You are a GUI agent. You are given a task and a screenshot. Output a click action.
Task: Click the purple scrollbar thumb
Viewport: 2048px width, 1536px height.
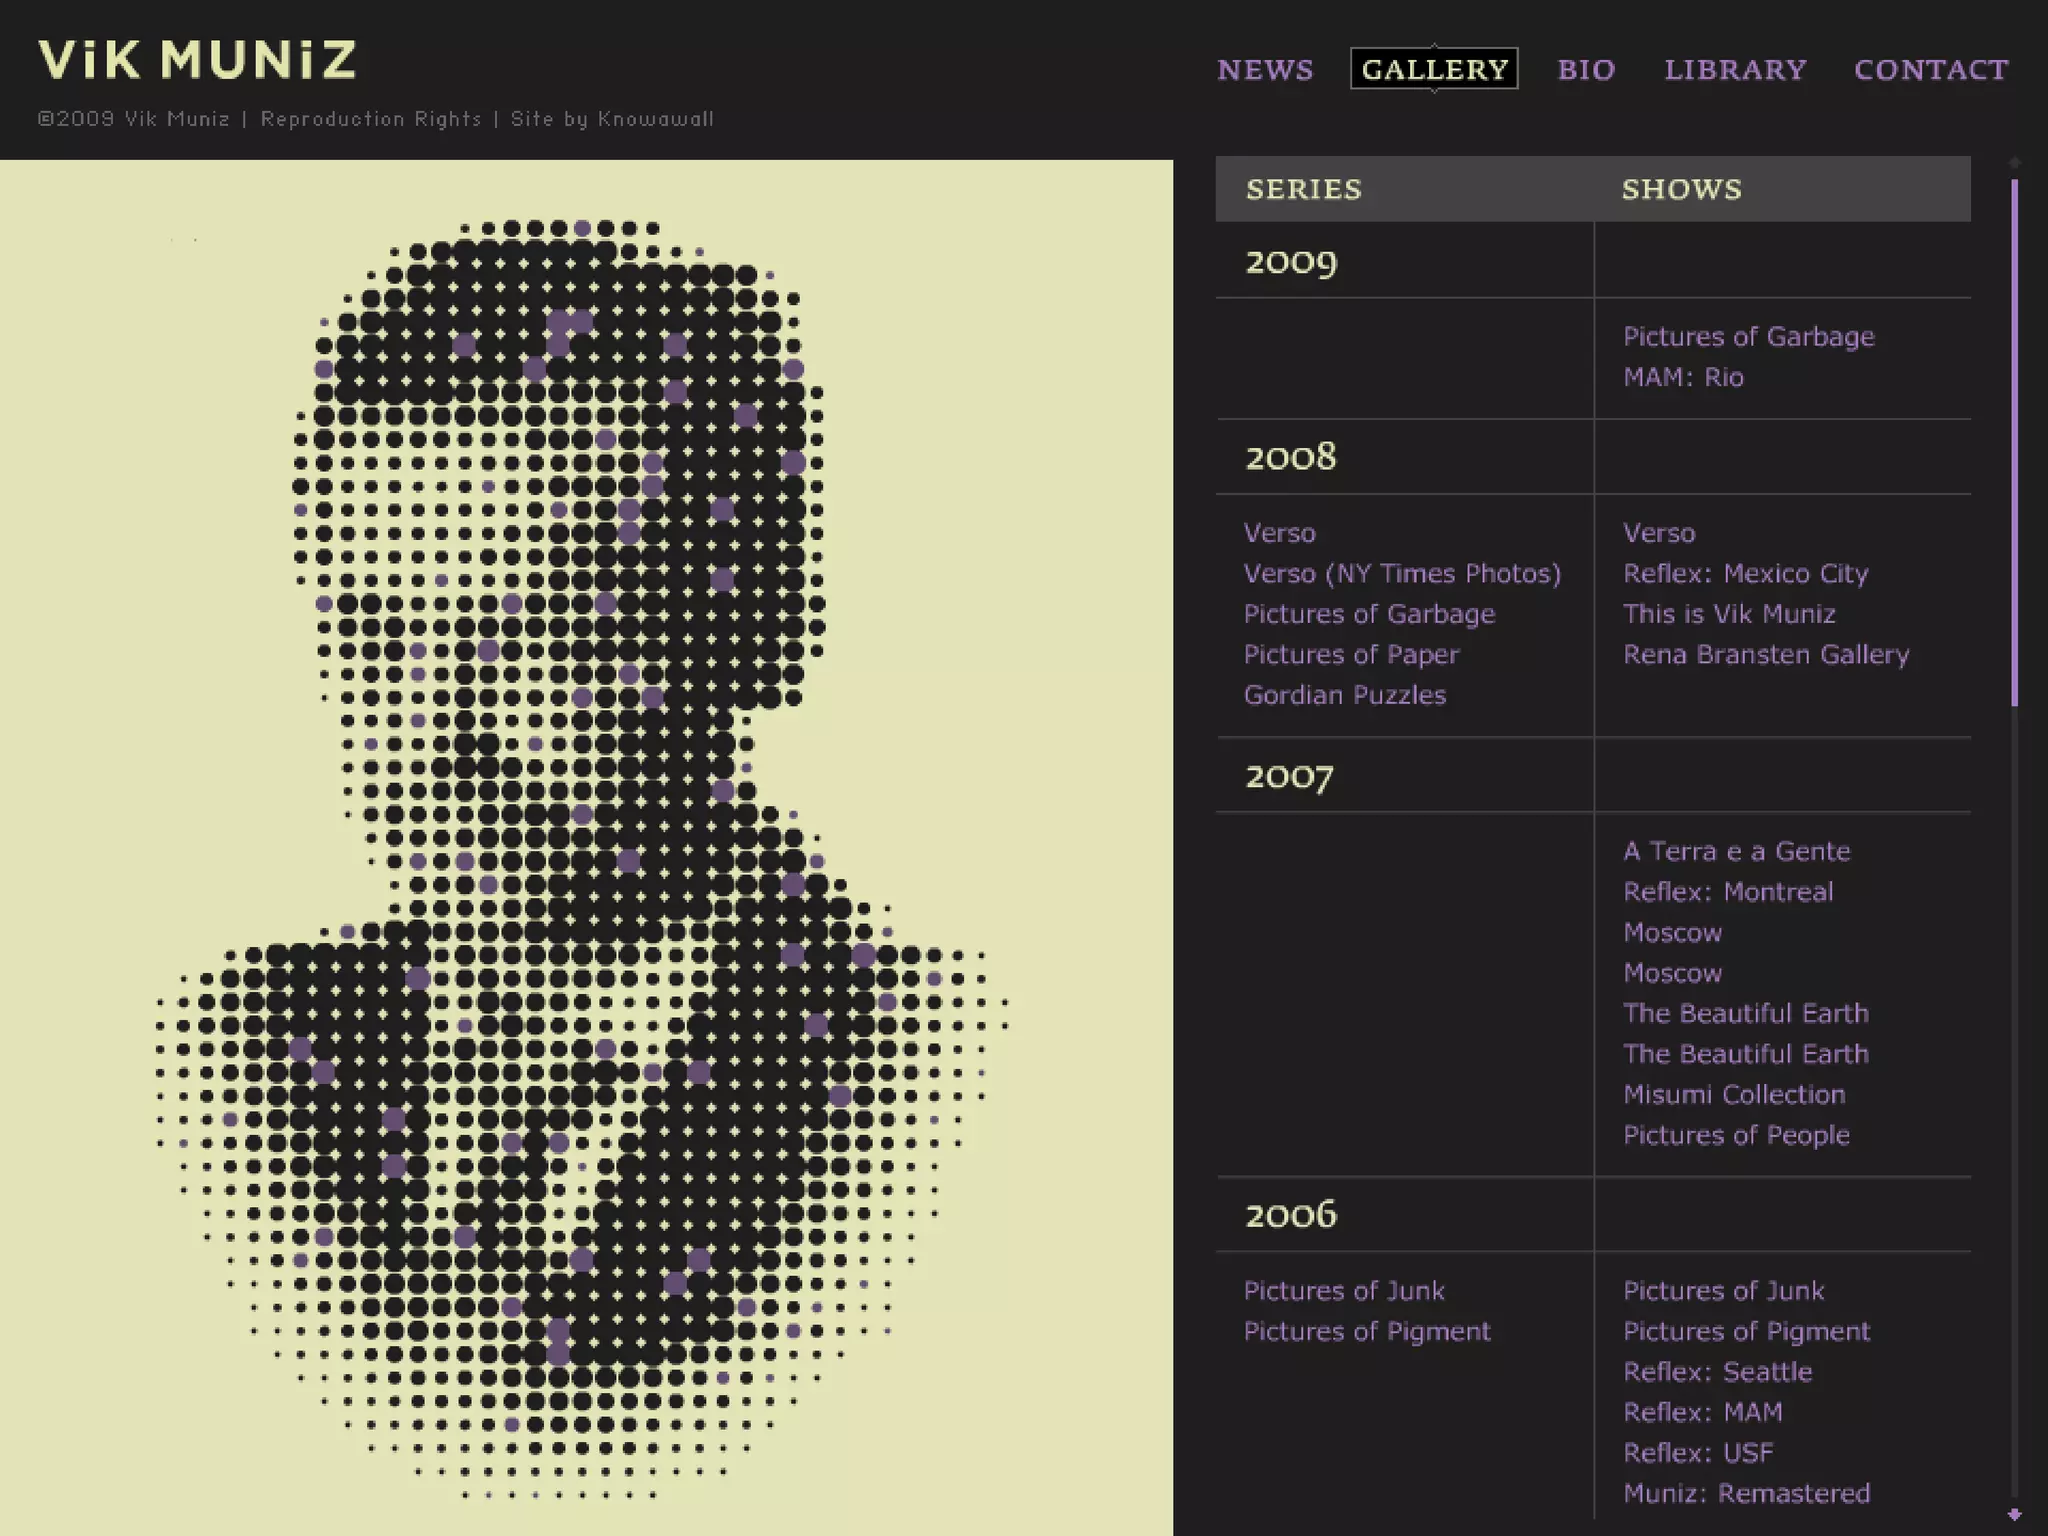2014,440
